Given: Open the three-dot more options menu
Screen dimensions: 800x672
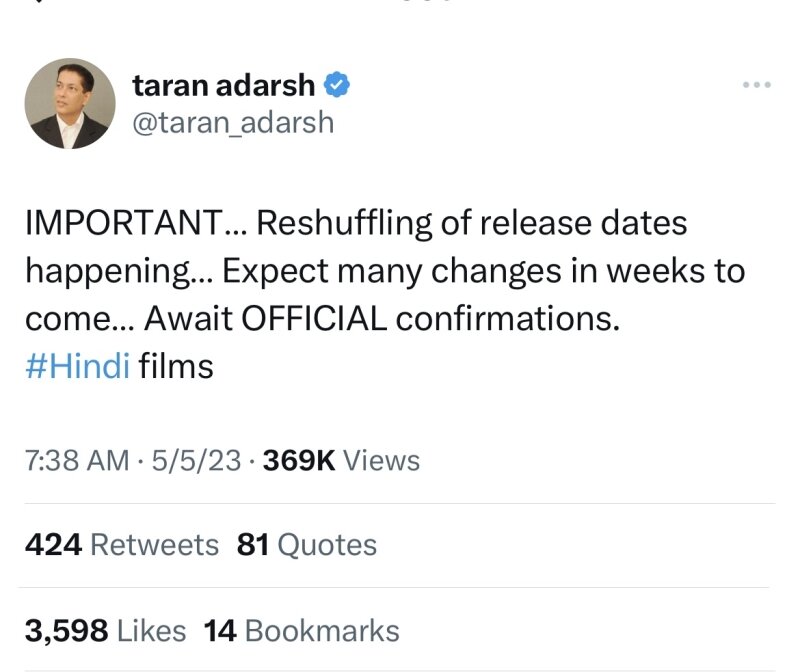Looking at the screenshot, I should (756, 86).
